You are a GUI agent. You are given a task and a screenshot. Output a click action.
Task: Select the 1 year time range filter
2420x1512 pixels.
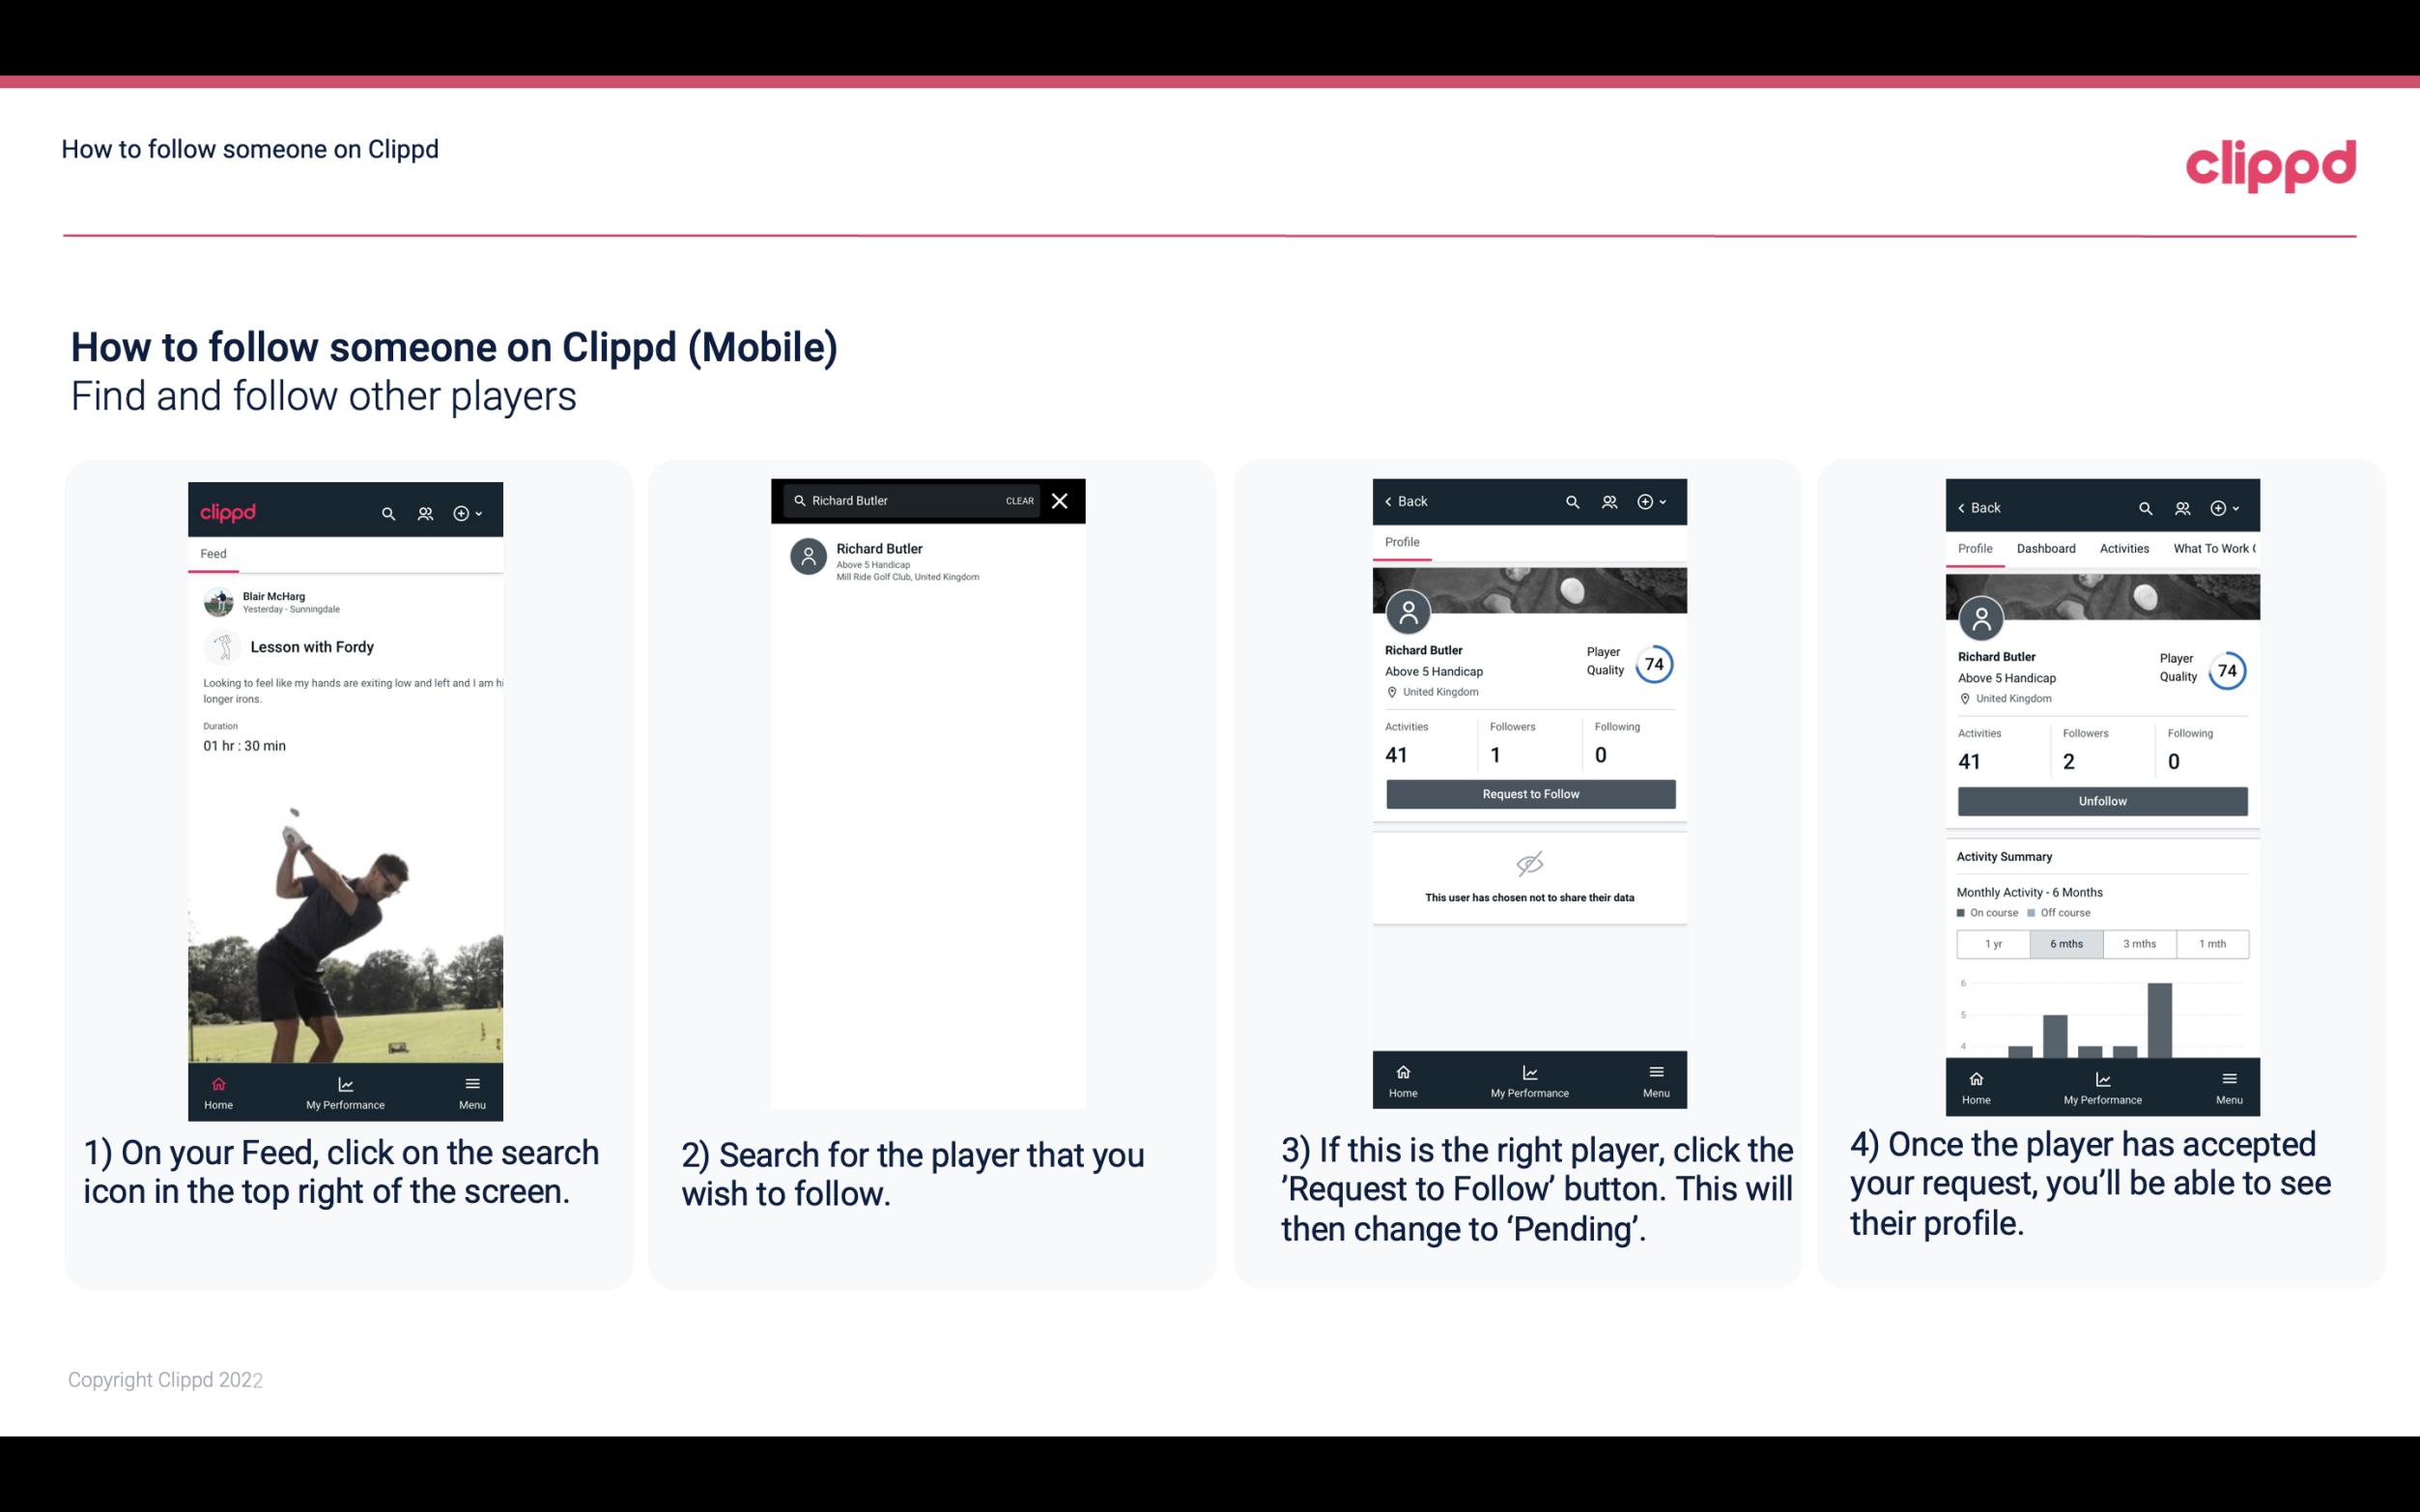pyautogui.click(x=1992, y=942)
